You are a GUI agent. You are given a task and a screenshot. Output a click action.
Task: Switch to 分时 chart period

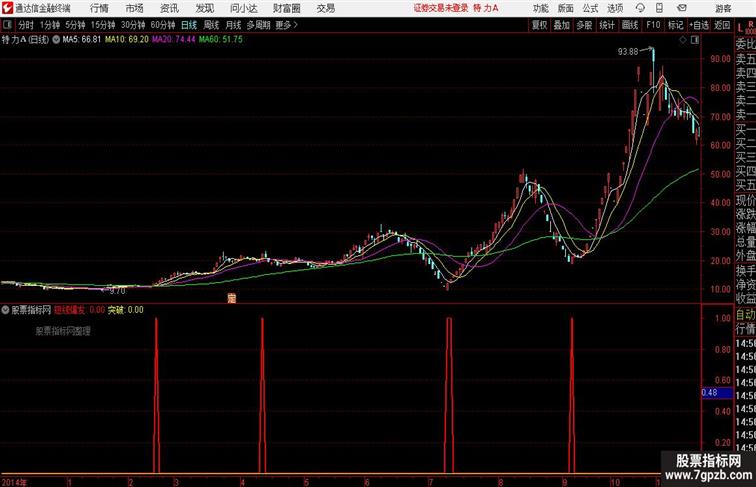point(26,25)
